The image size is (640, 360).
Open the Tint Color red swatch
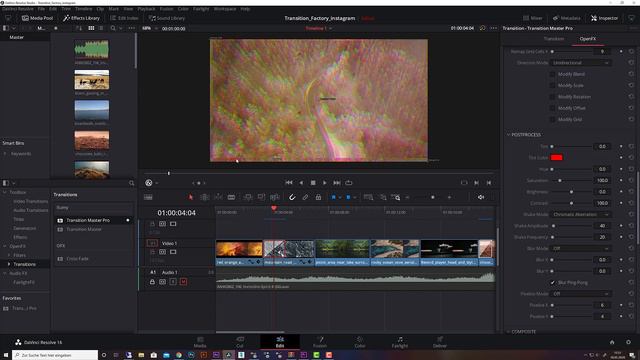(556, 158)
